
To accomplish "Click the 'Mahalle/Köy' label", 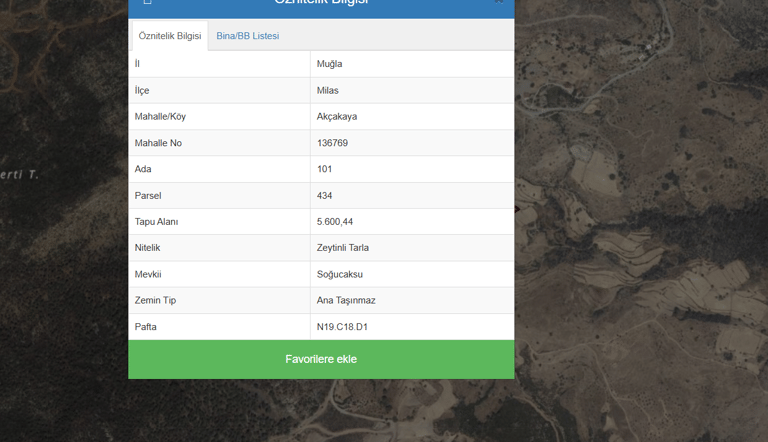I will (x=160, y=117).
